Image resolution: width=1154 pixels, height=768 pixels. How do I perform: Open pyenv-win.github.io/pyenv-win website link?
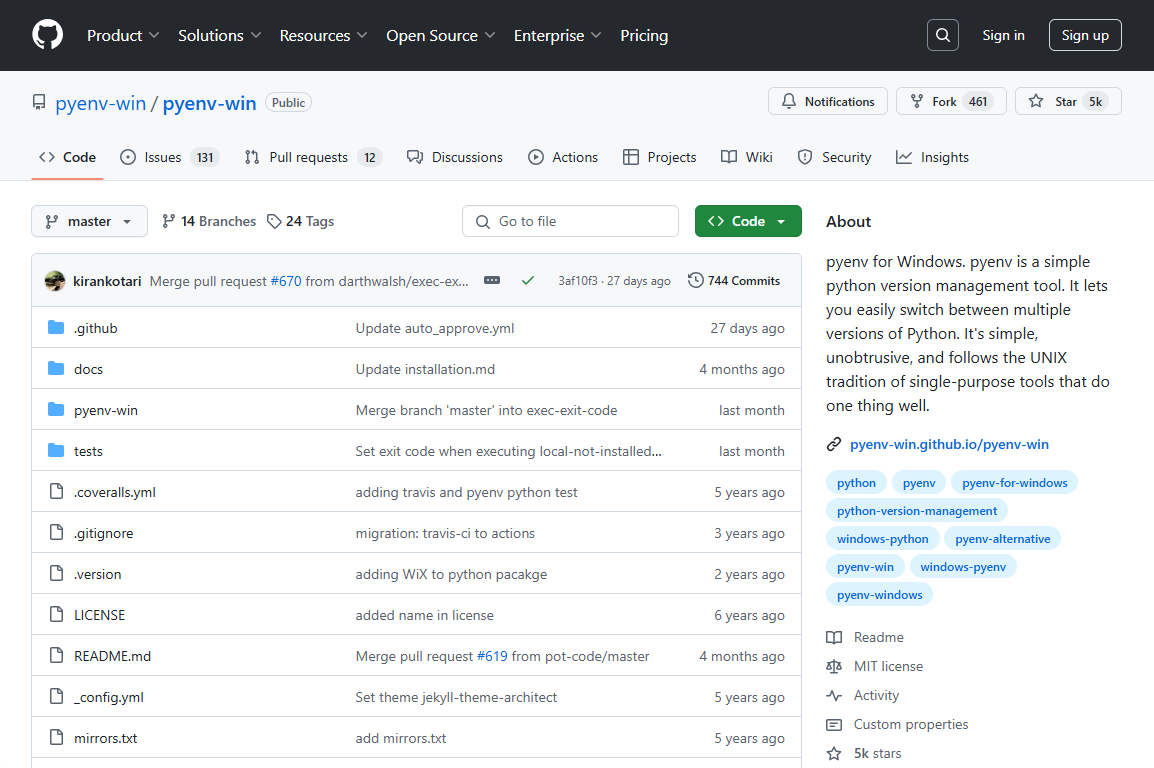coord(949,444)
